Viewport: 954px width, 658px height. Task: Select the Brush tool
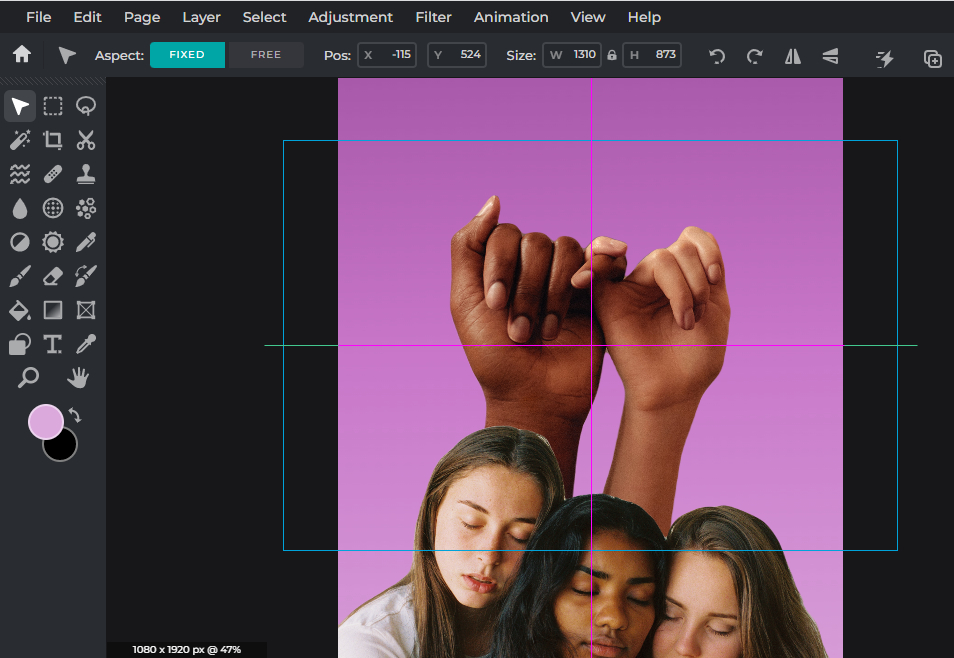(19, 276)
